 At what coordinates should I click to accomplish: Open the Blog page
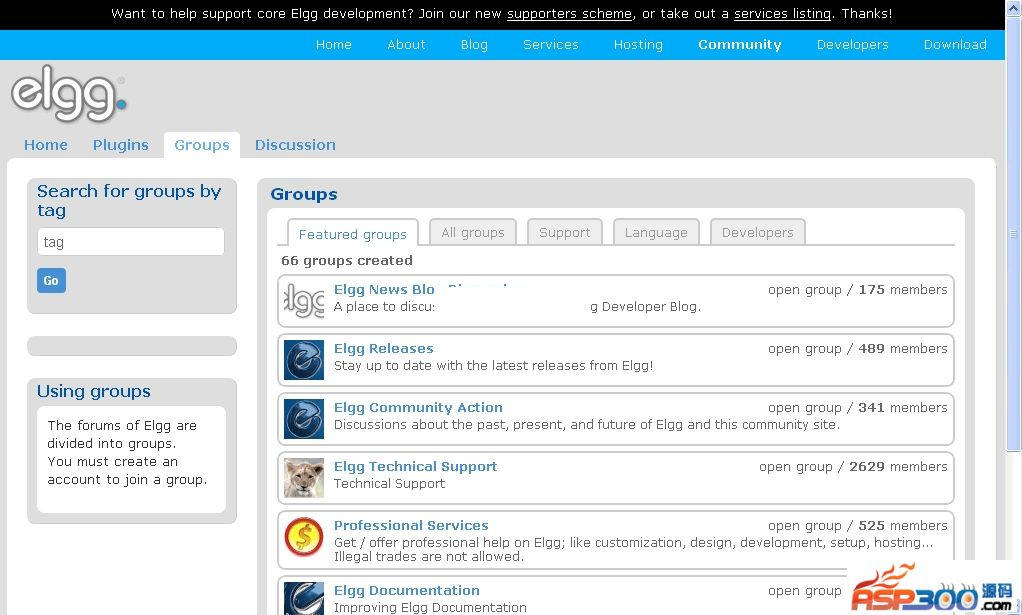[x=474, y=44]
